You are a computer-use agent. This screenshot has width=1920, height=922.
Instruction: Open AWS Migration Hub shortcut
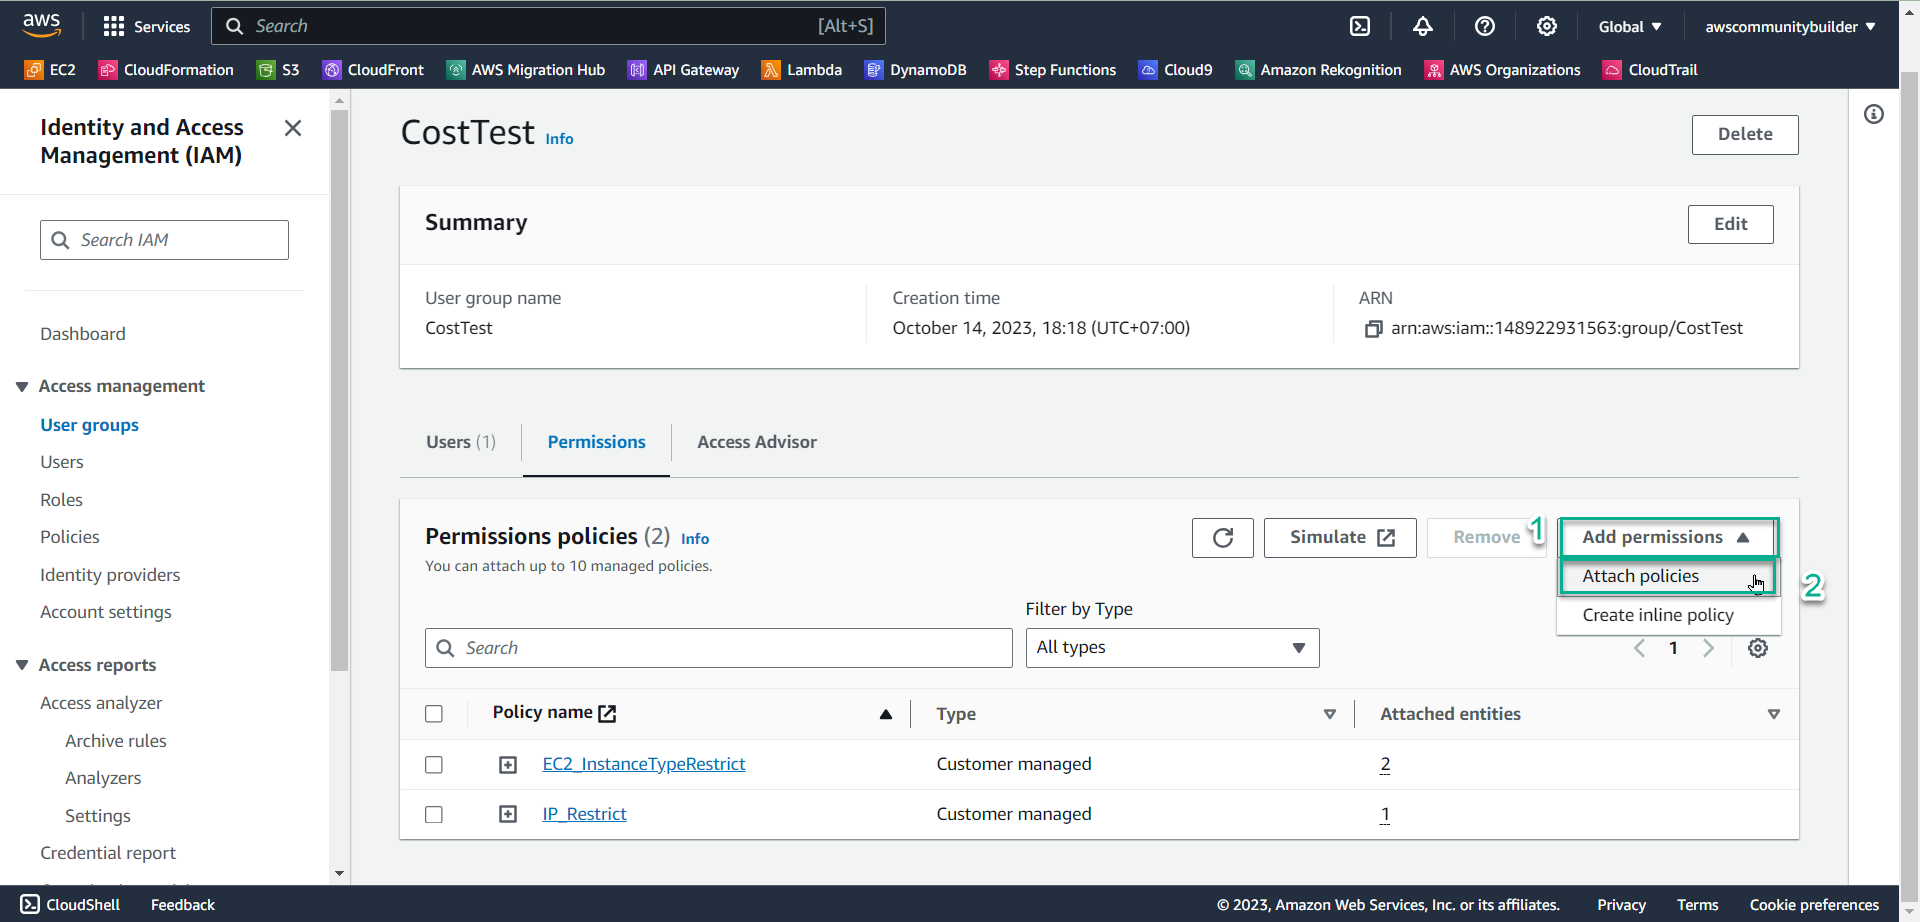[526, 69]
